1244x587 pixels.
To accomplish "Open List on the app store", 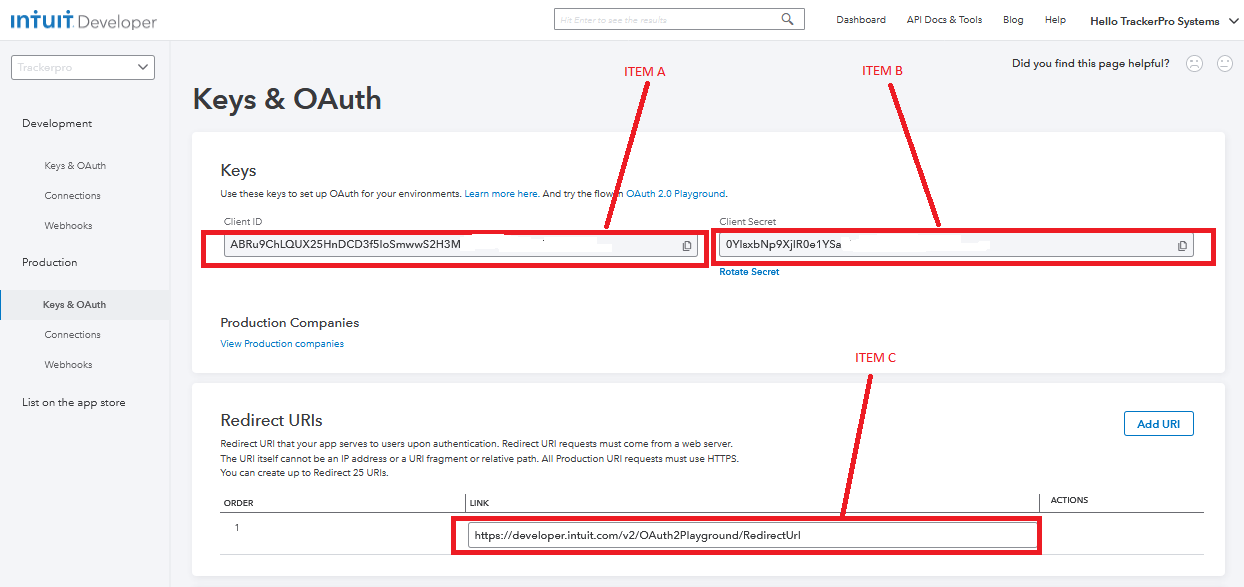I will pos(74,403).
